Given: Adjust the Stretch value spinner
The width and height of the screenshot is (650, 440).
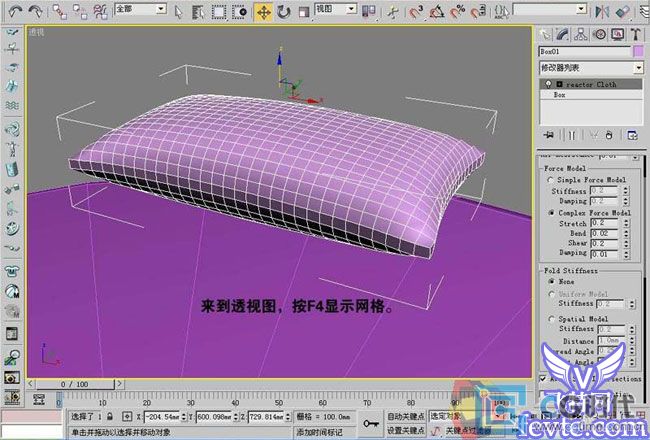Looking at the screenshot, I should click(x=626, y=223).
